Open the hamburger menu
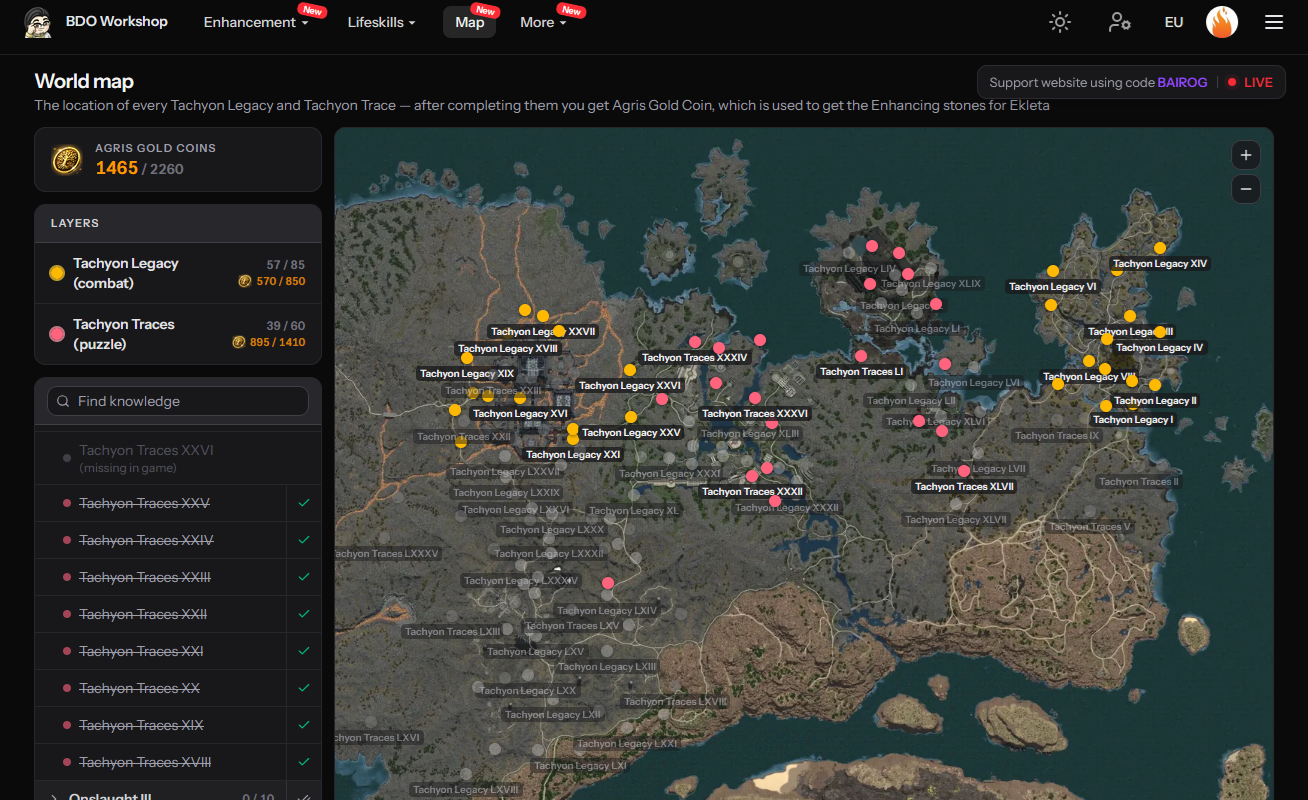Screen dimensions: 1308x800 (1274, 22)
